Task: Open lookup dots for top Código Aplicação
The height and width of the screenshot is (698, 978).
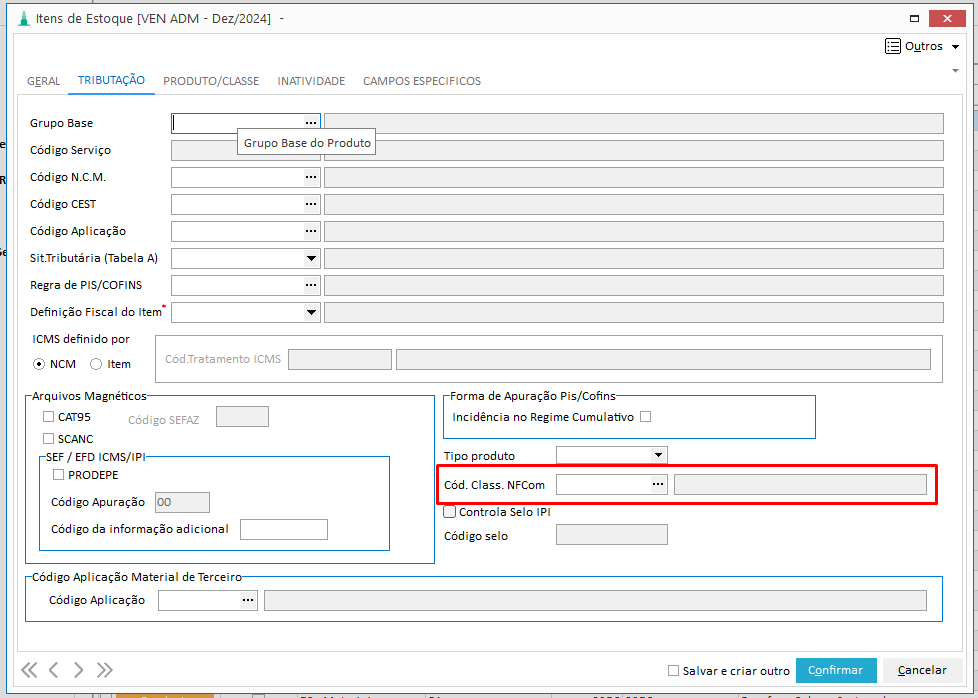Action: [311, 231]
